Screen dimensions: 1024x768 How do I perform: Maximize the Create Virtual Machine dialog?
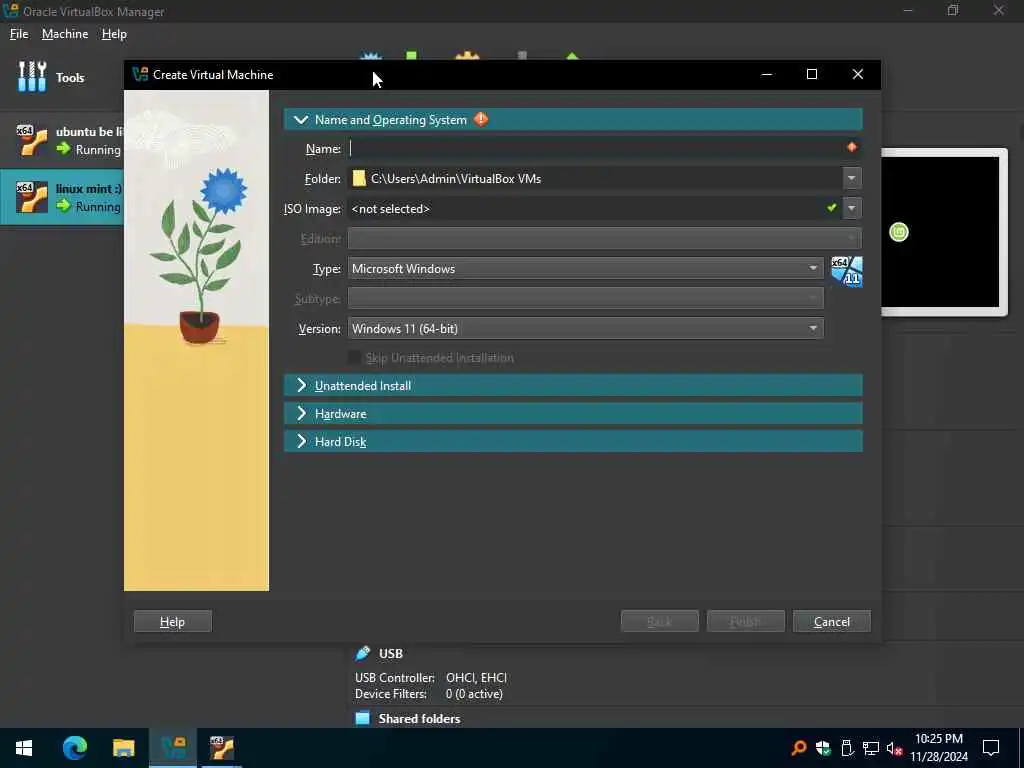812,74
